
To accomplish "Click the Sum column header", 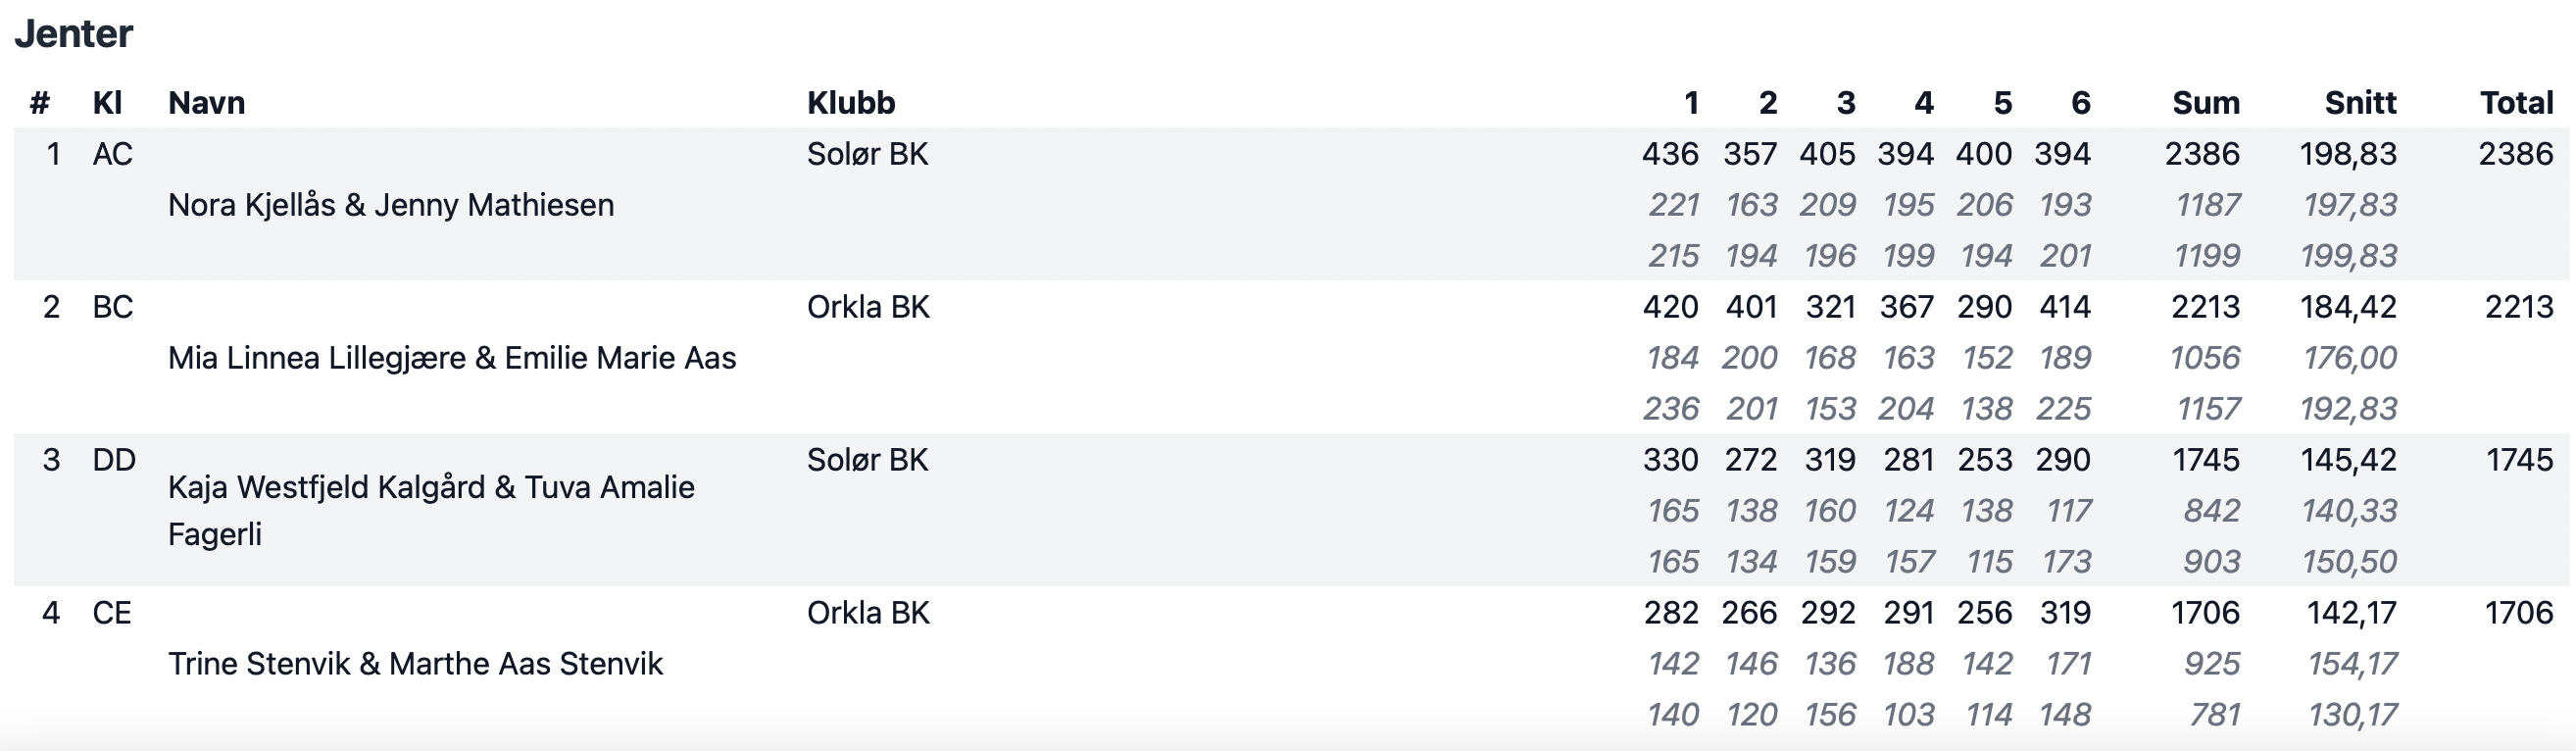I will click(2205, 102).
